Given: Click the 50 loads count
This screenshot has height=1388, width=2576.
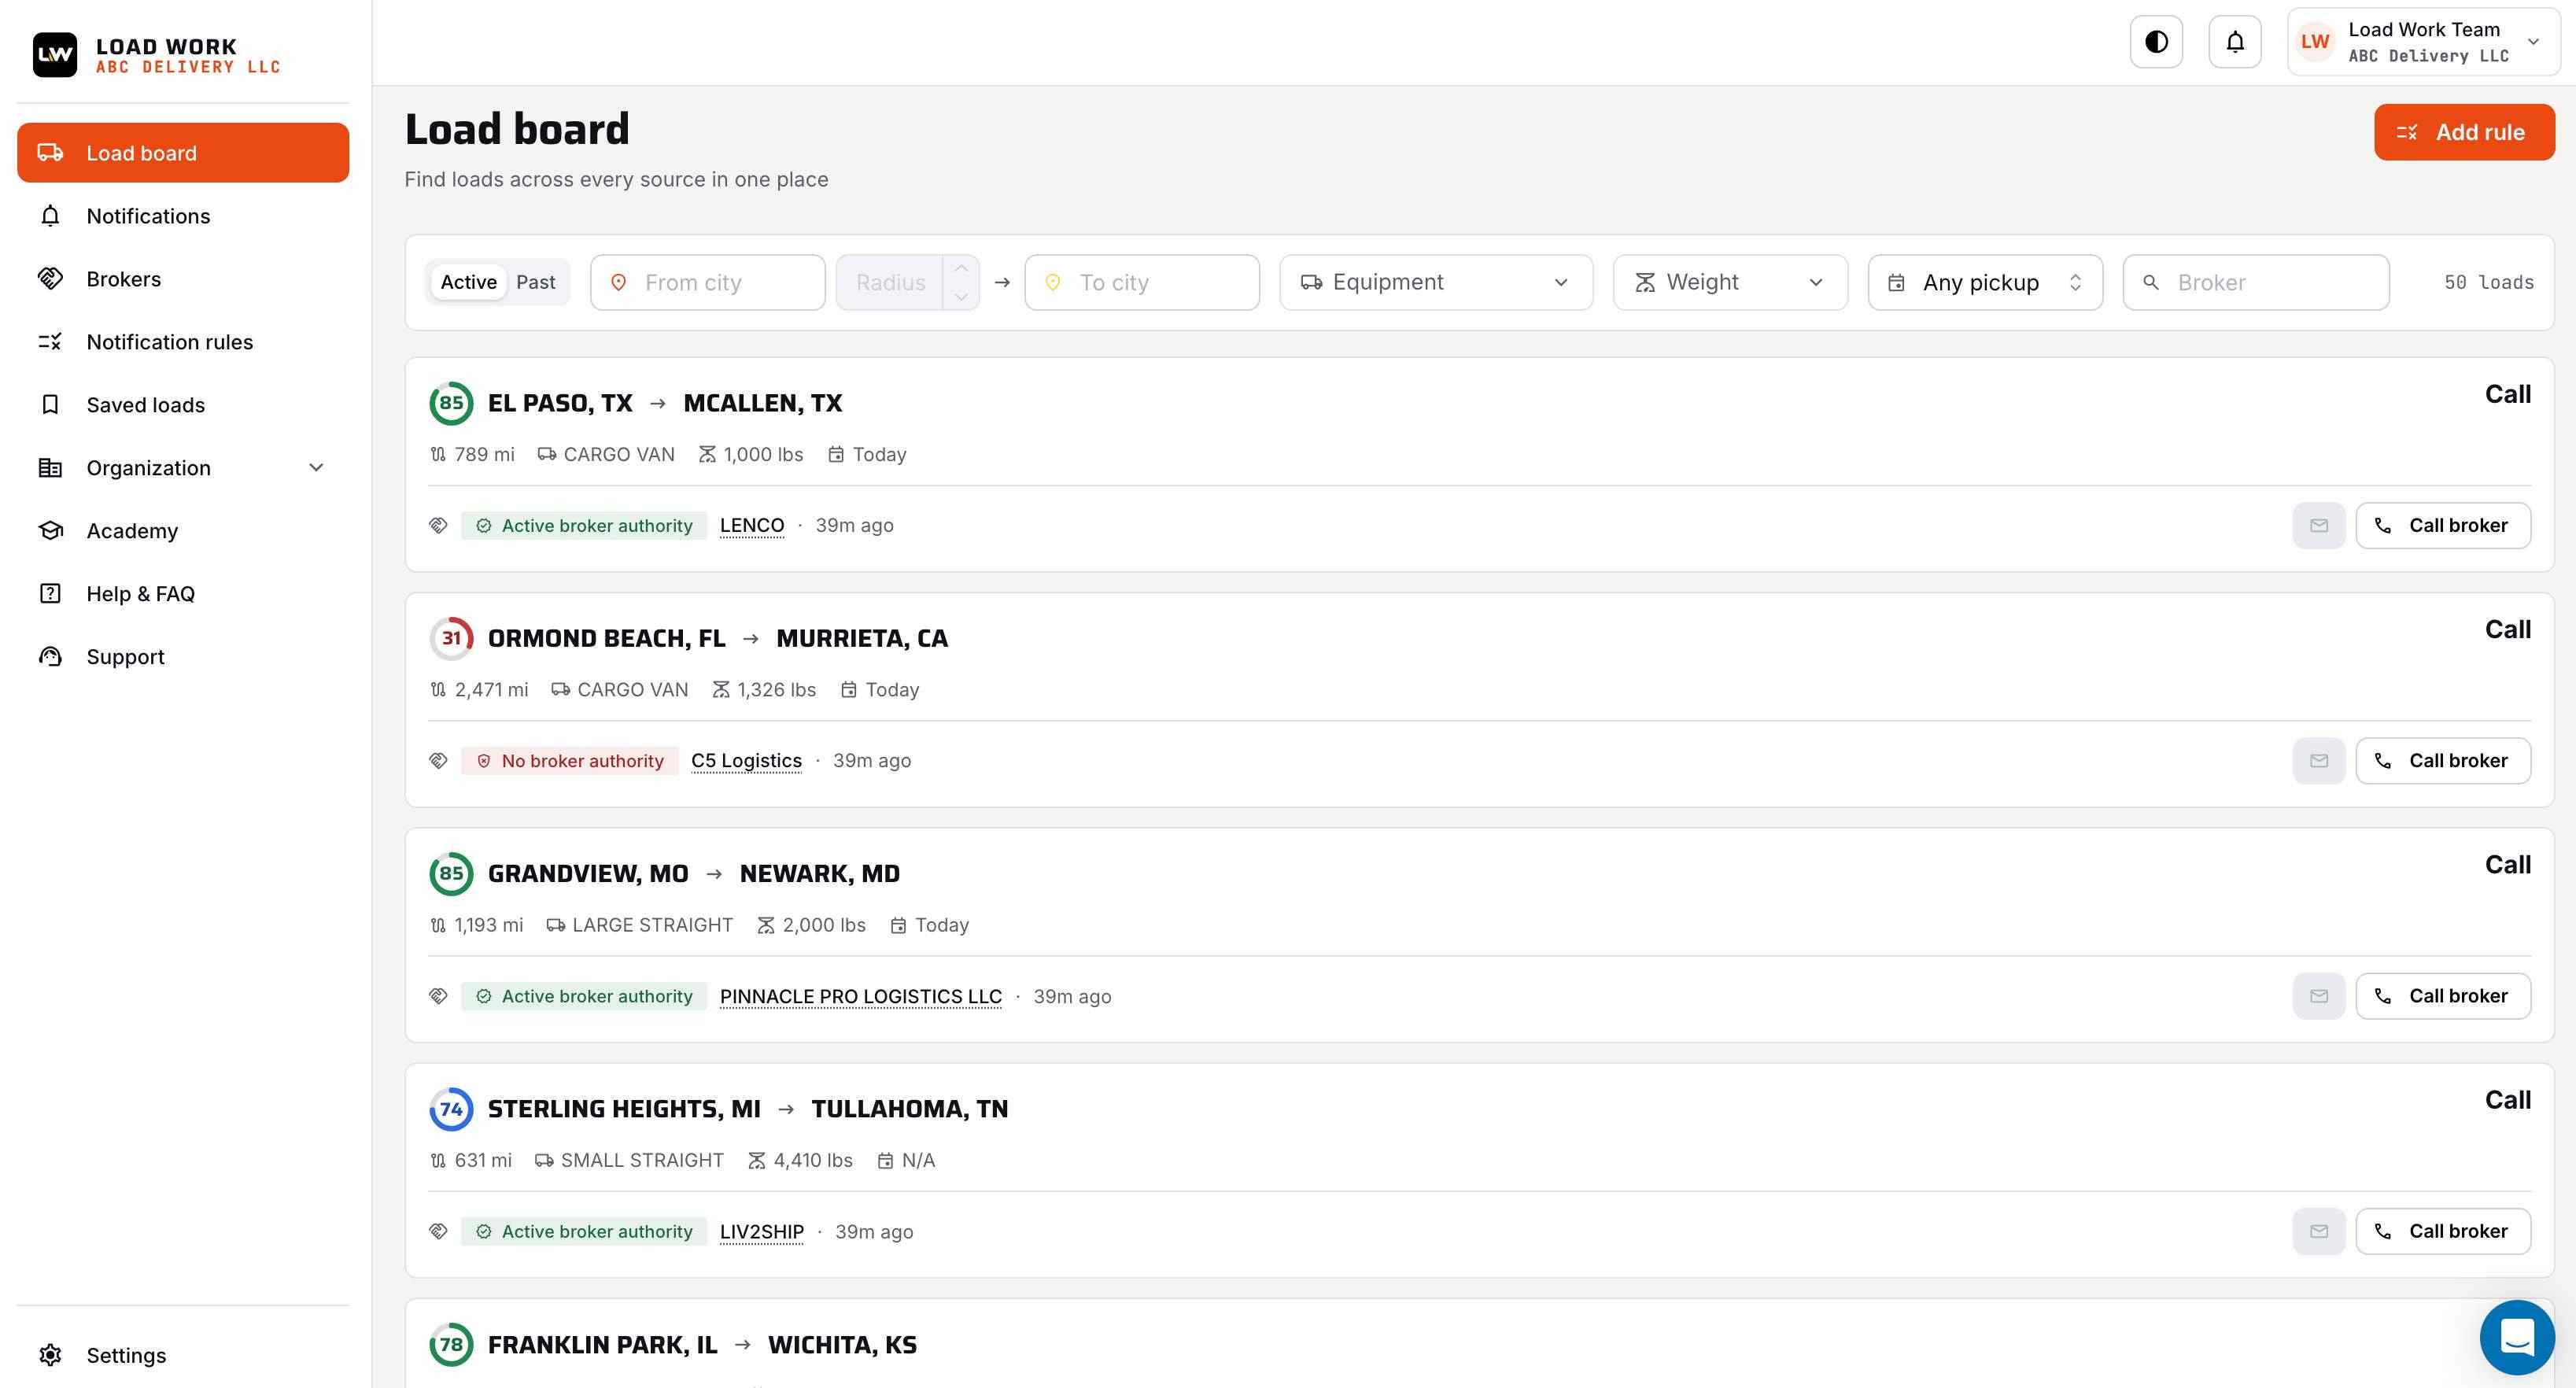Looking at the screenshot, I should [x=2489, y=282].
